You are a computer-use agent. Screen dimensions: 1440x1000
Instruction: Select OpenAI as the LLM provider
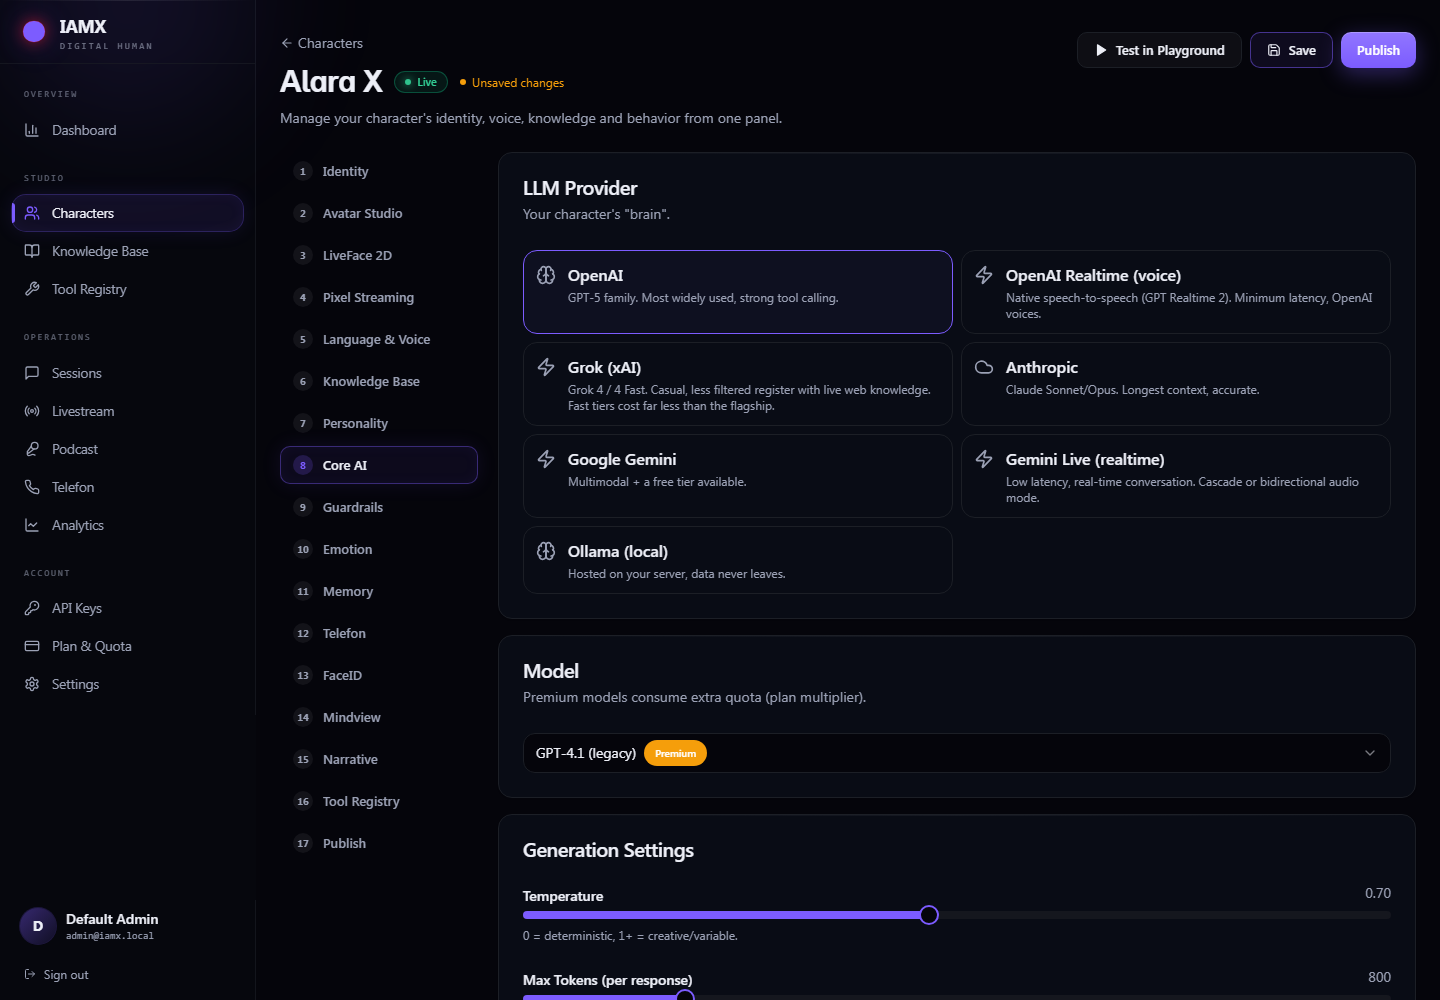point(737,292)
